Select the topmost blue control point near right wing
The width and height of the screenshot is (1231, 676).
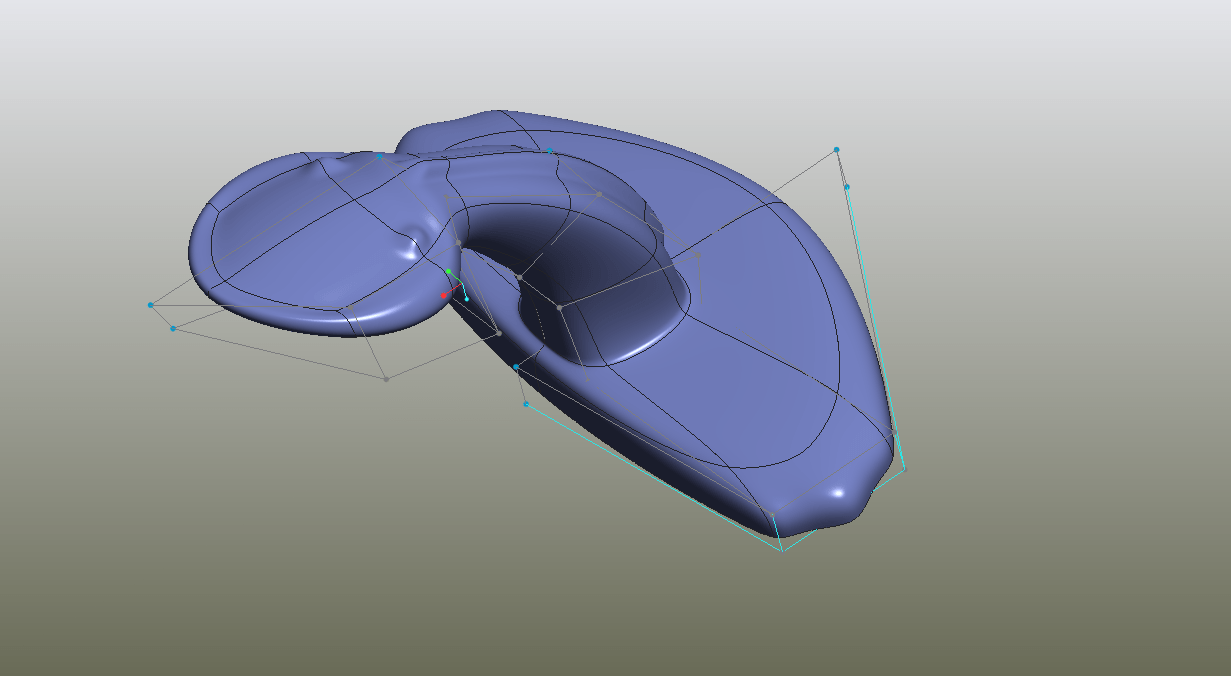[837, 150]
